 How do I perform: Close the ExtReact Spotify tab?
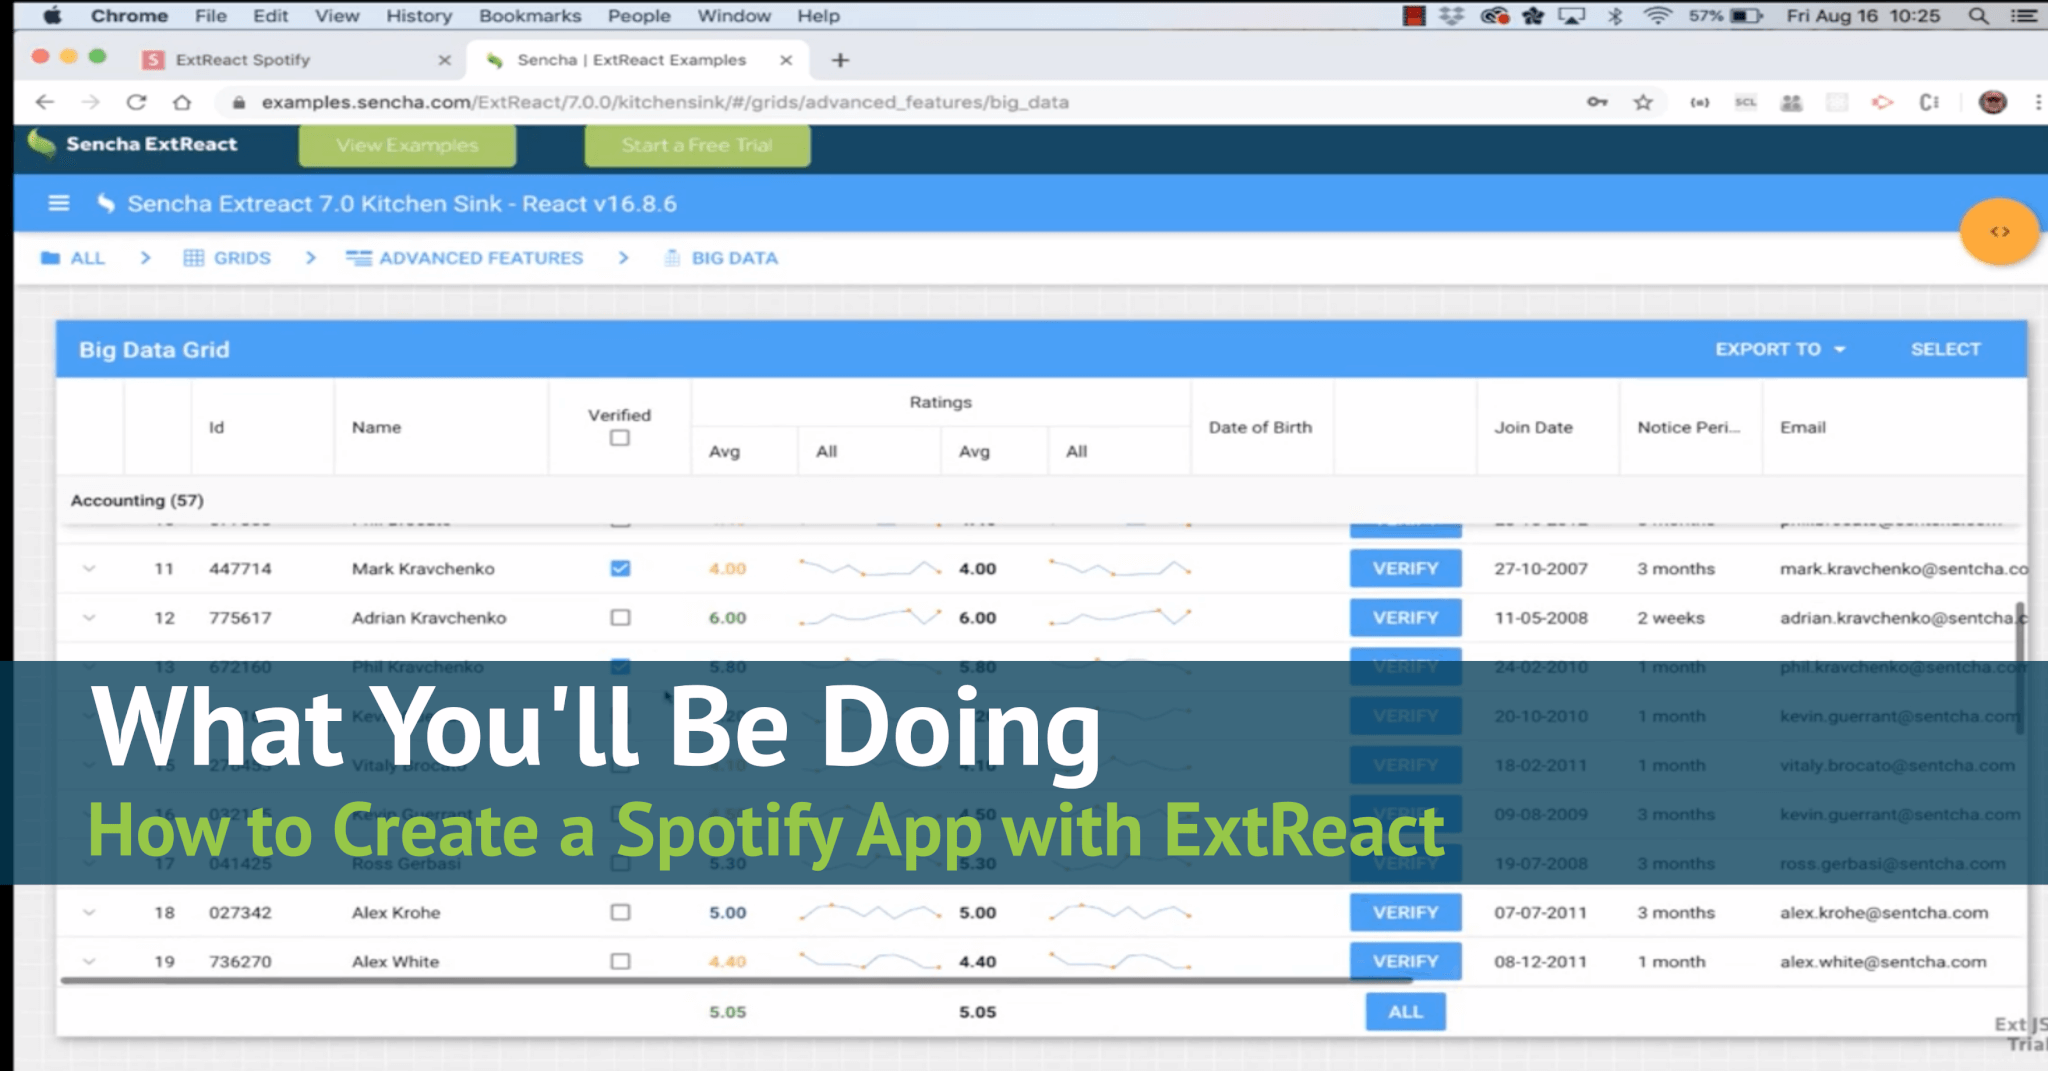click(444, 60)
